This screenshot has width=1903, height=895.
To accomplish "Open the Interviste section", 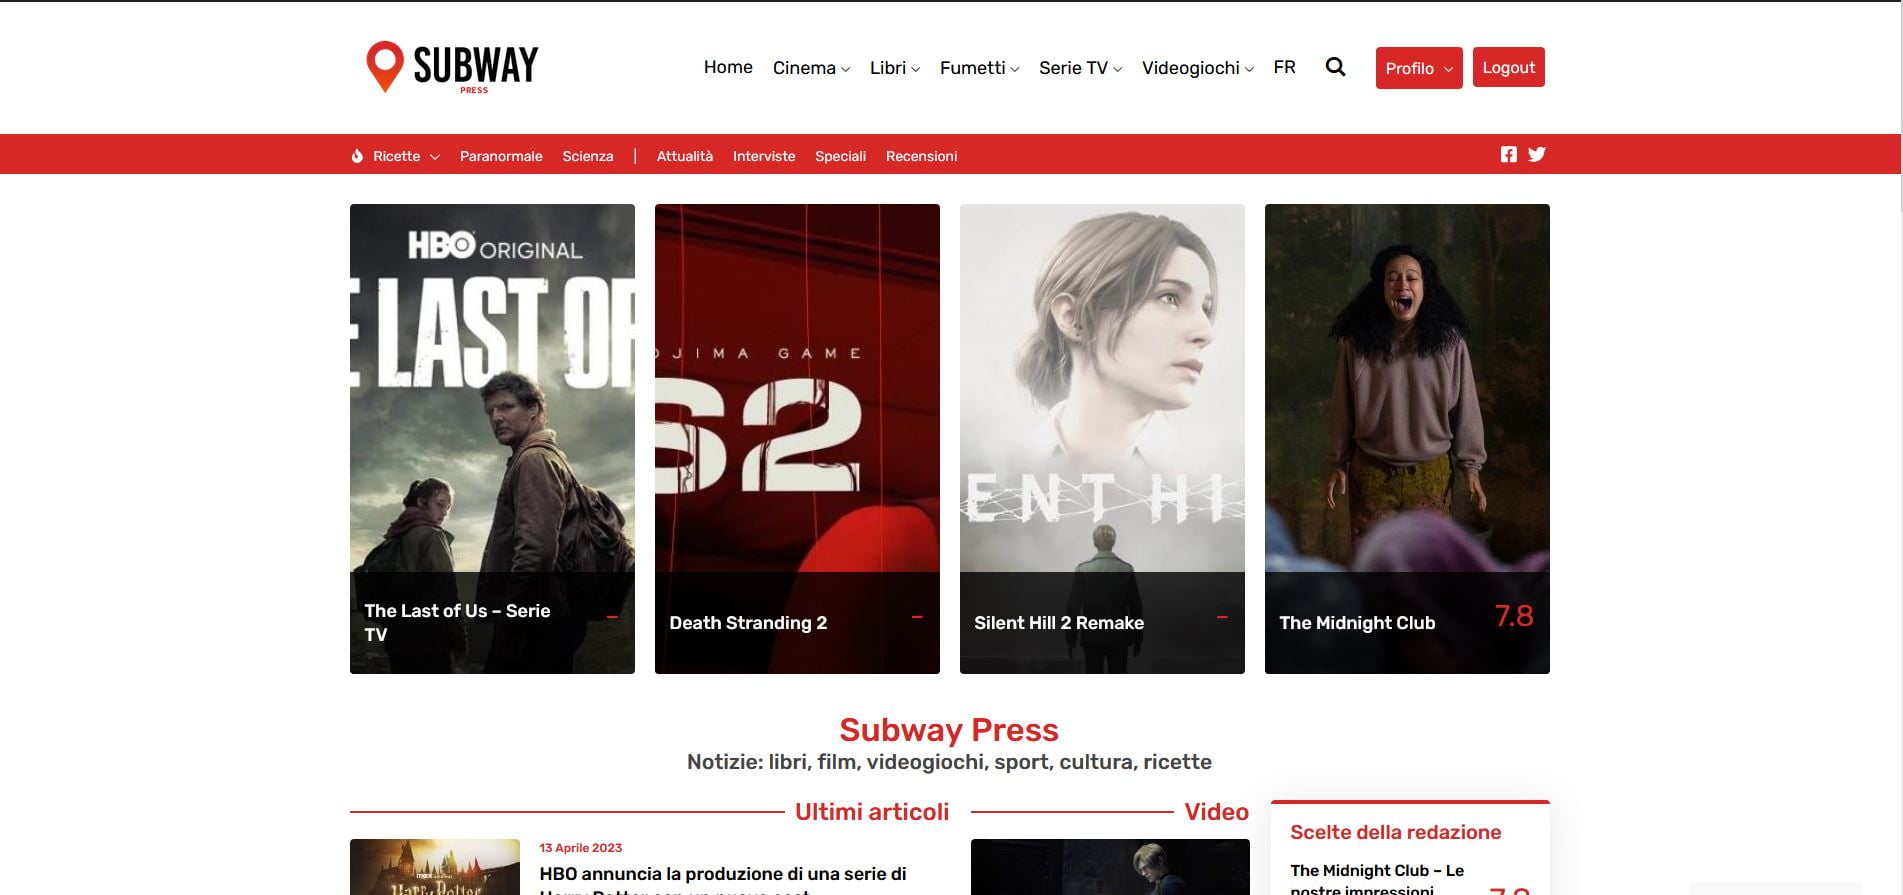I will (764, 156).
